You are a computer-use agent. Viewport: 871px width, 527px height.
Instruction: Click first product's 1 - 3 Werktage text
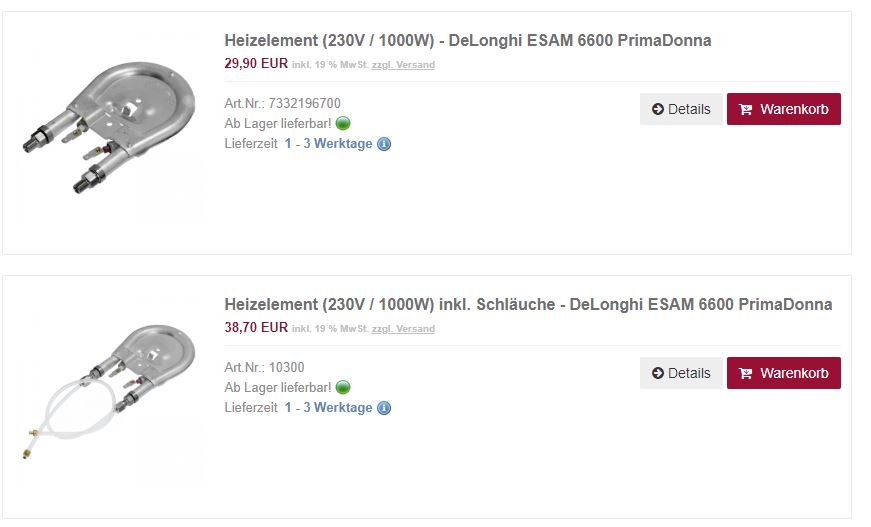pyautogui.click(x=328, y=144)
